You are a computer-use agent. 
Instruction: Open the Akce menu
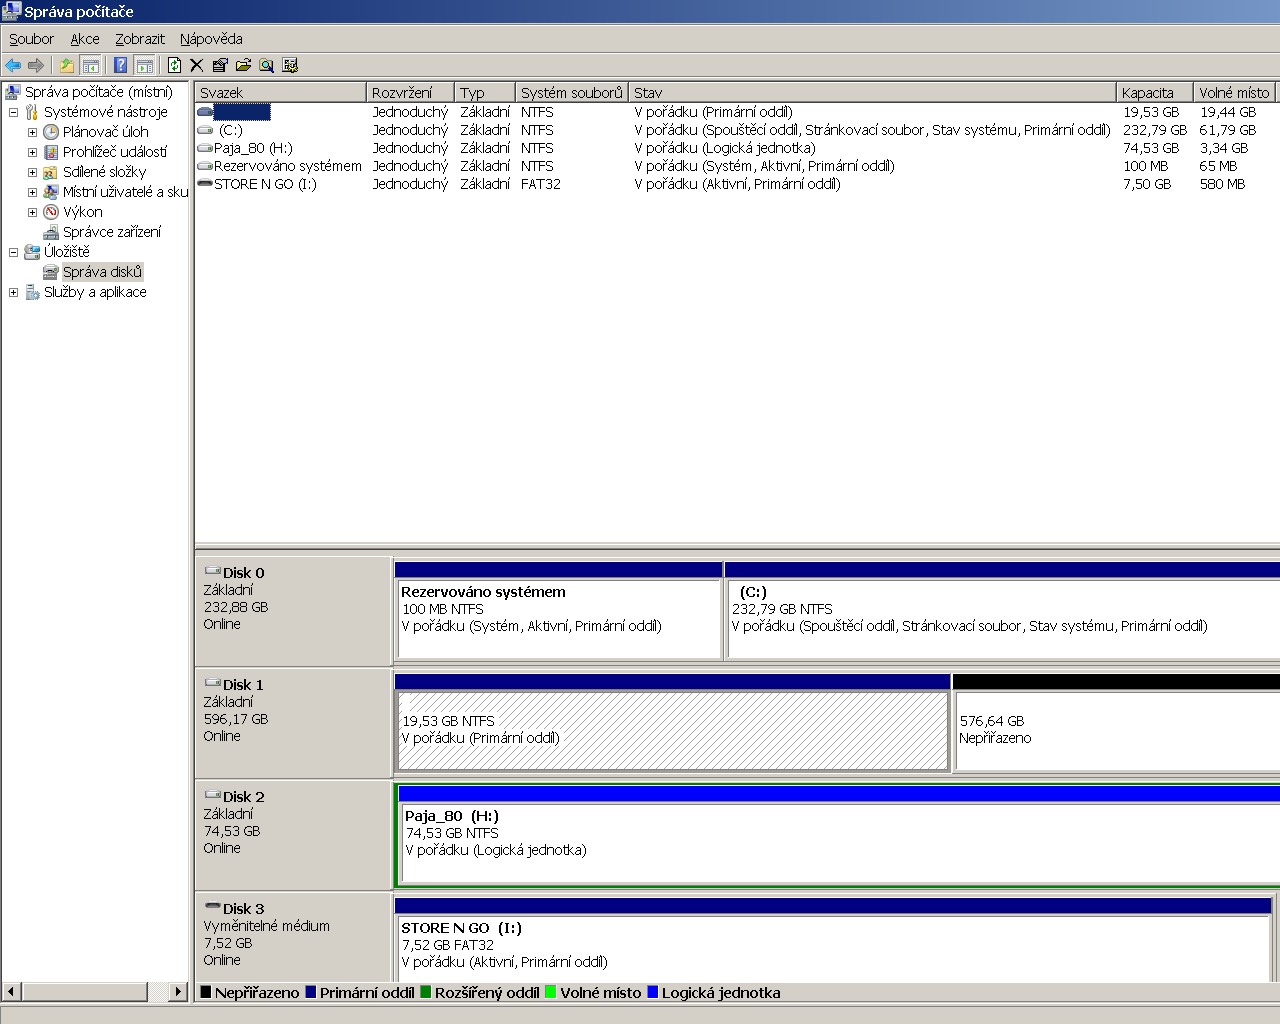tap(85, 39)
